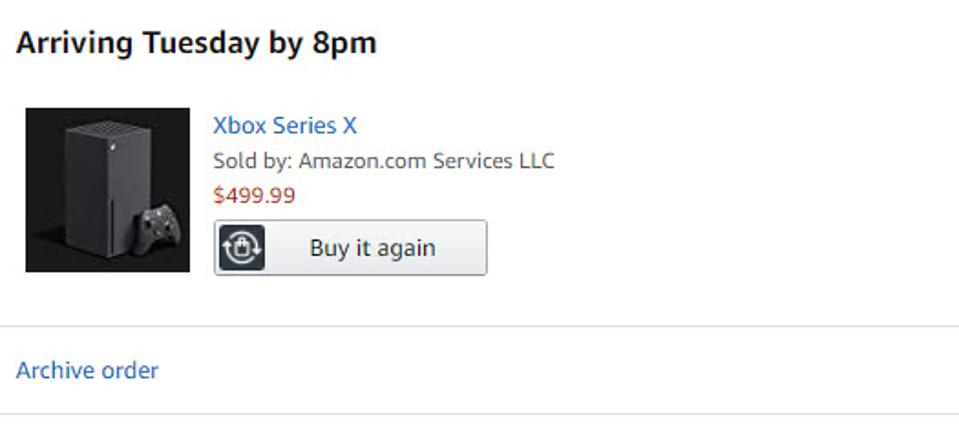Click the $499.99 price

tap(254, 195)
